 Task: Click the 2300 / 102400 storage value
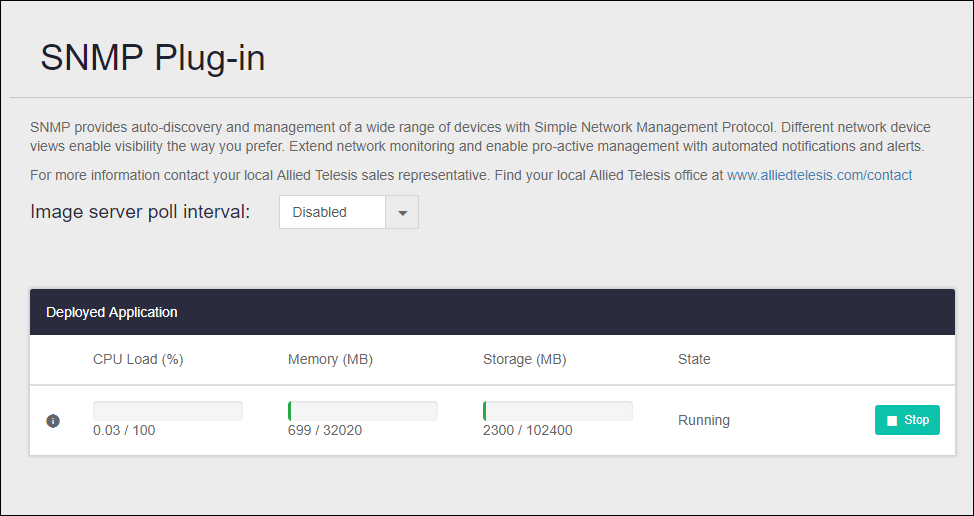pyautogui.click(x=527, y=431)
